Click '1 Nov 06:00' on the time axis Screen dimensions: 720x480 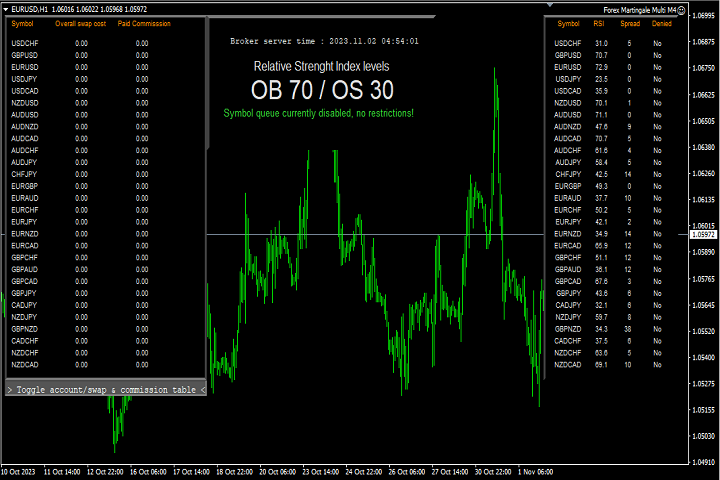point(535,472)
